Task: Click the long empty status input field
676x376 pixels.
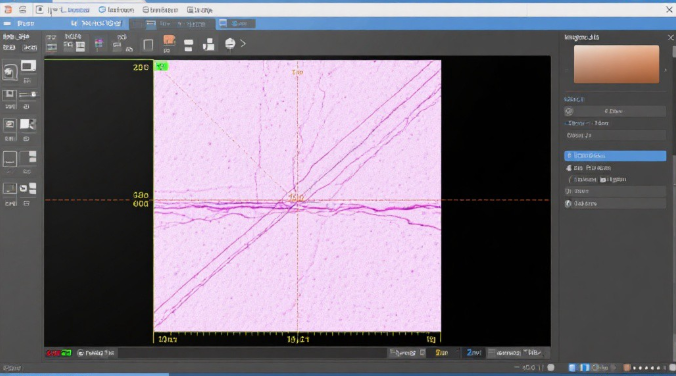Action: 252,353
